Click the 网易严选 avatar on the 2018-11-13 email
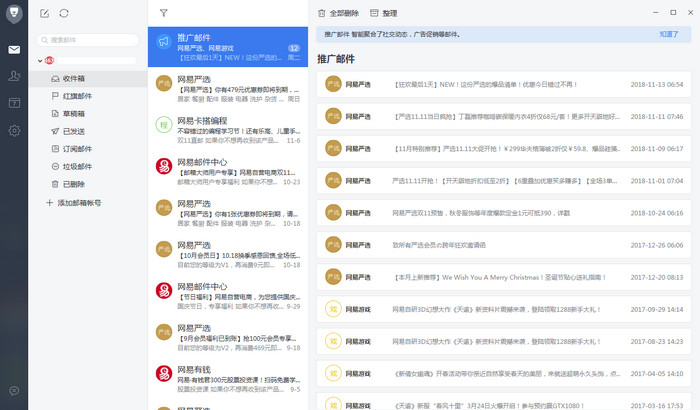700x410 pixels. click(x=333, y=84)
